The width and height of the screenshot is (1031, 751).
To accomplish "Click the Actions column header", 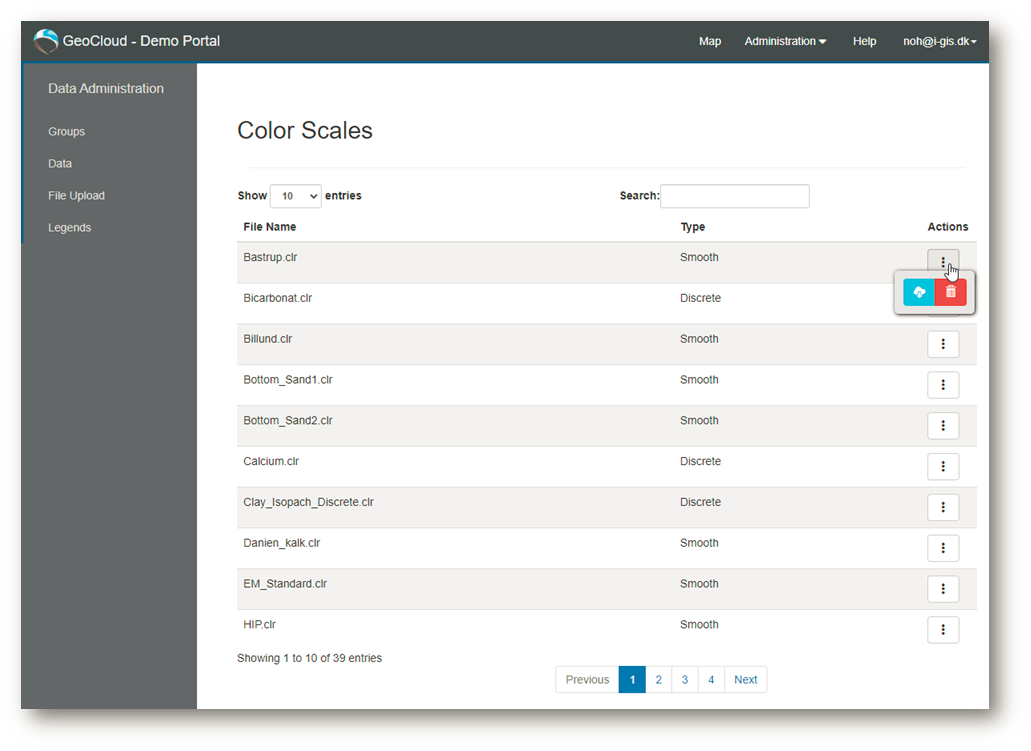I will (947, 227).
